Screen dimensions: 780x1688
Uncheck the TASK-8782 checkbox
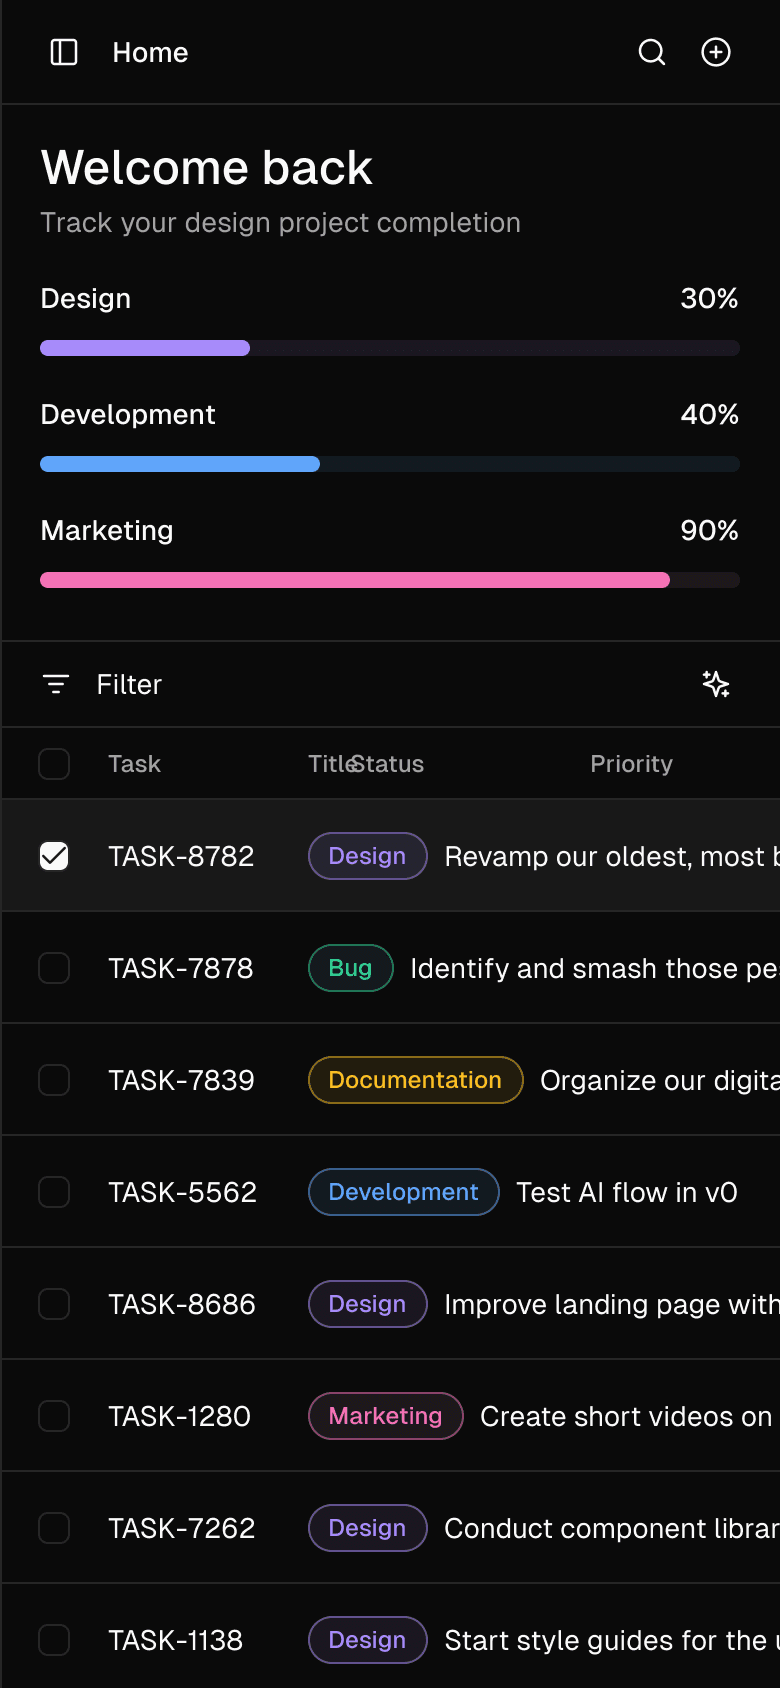click(54, 856)
